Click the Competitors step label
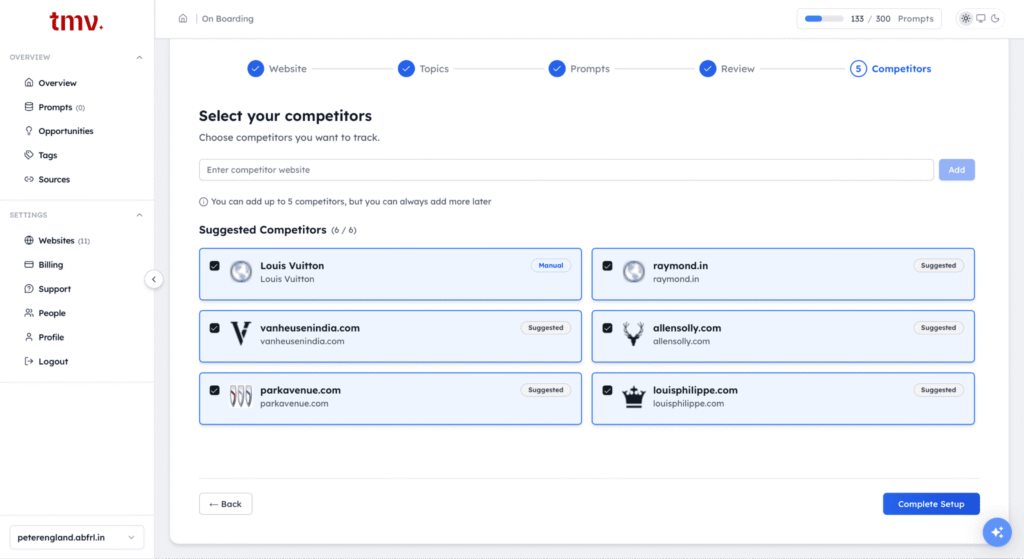The height and width of the screenshot is (559, 1024). coord(901,69)
